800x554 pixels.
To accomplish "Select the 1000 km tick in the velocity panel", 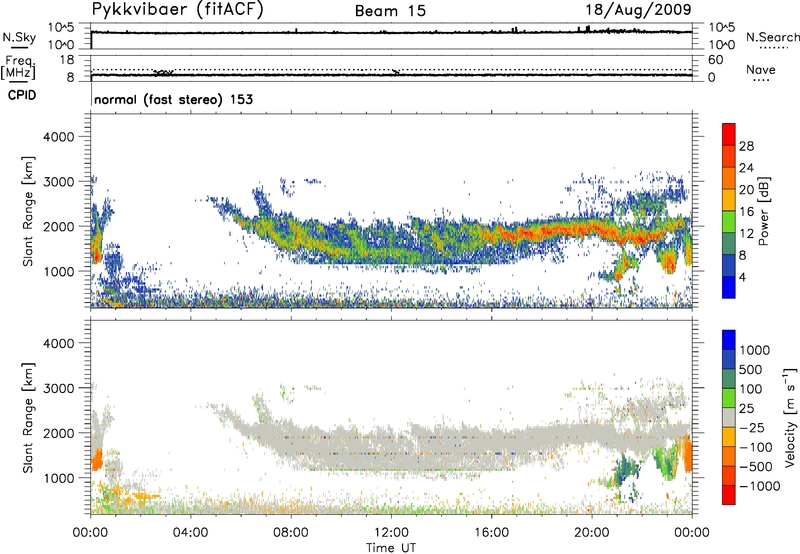I will [x=59, y=478].
